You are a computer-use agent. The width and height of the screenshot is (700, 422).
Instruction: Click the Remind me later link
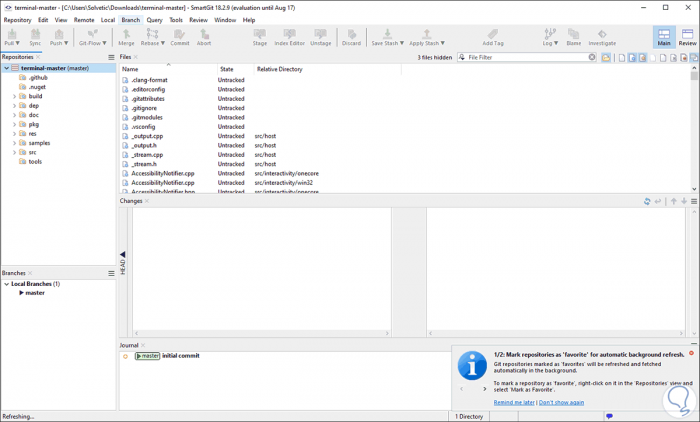click(x=514, y=402)
